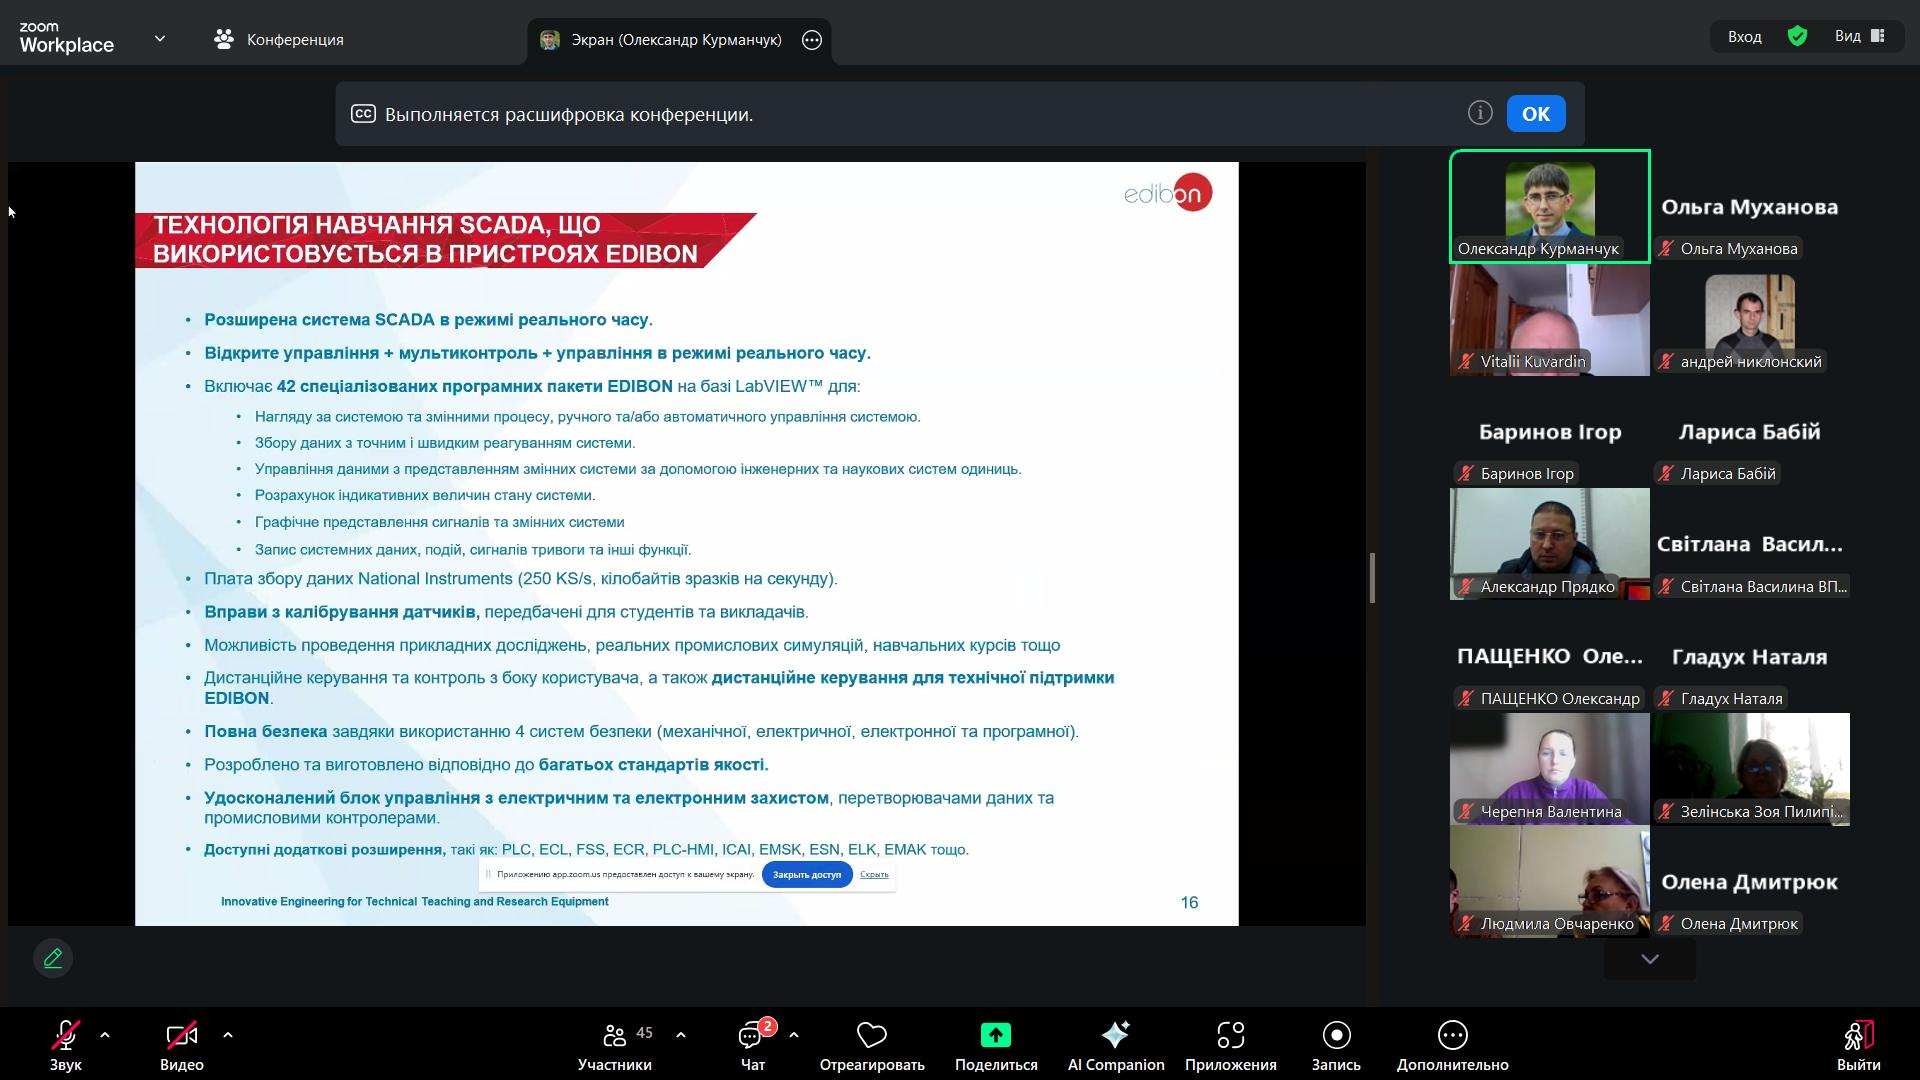Screen dimensions: 1920x1080
Task: Click the transcription info icon
Action: (1480, 113)
